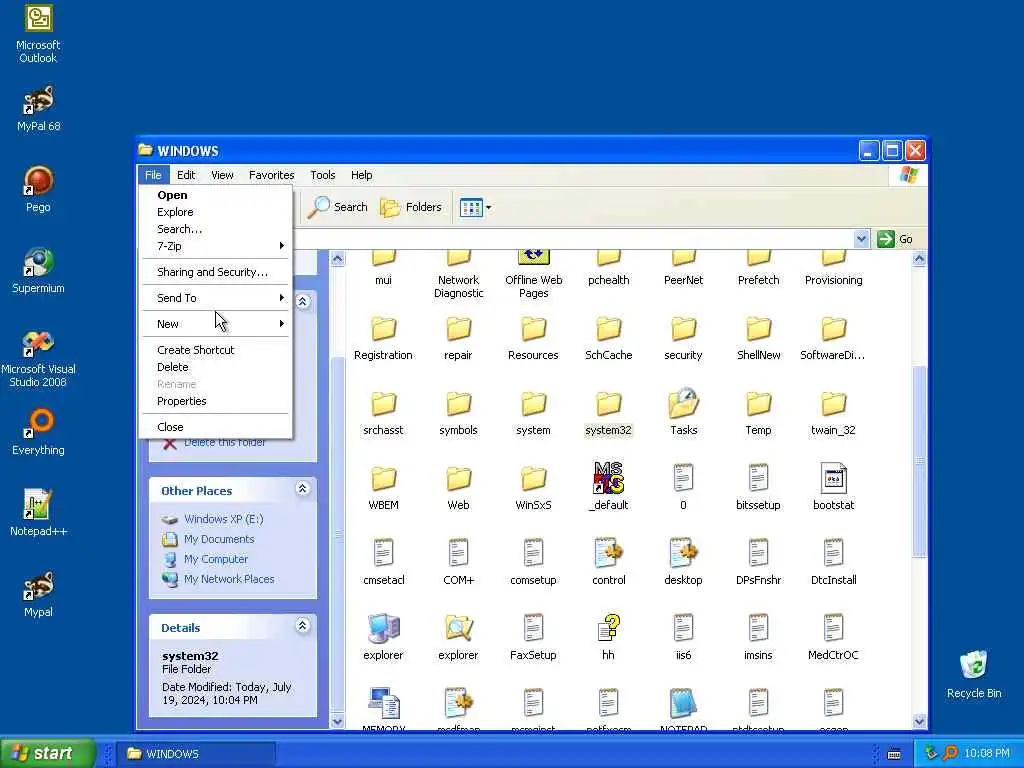Click the WINDOWS taskbar button

click(x=196, y=754)
